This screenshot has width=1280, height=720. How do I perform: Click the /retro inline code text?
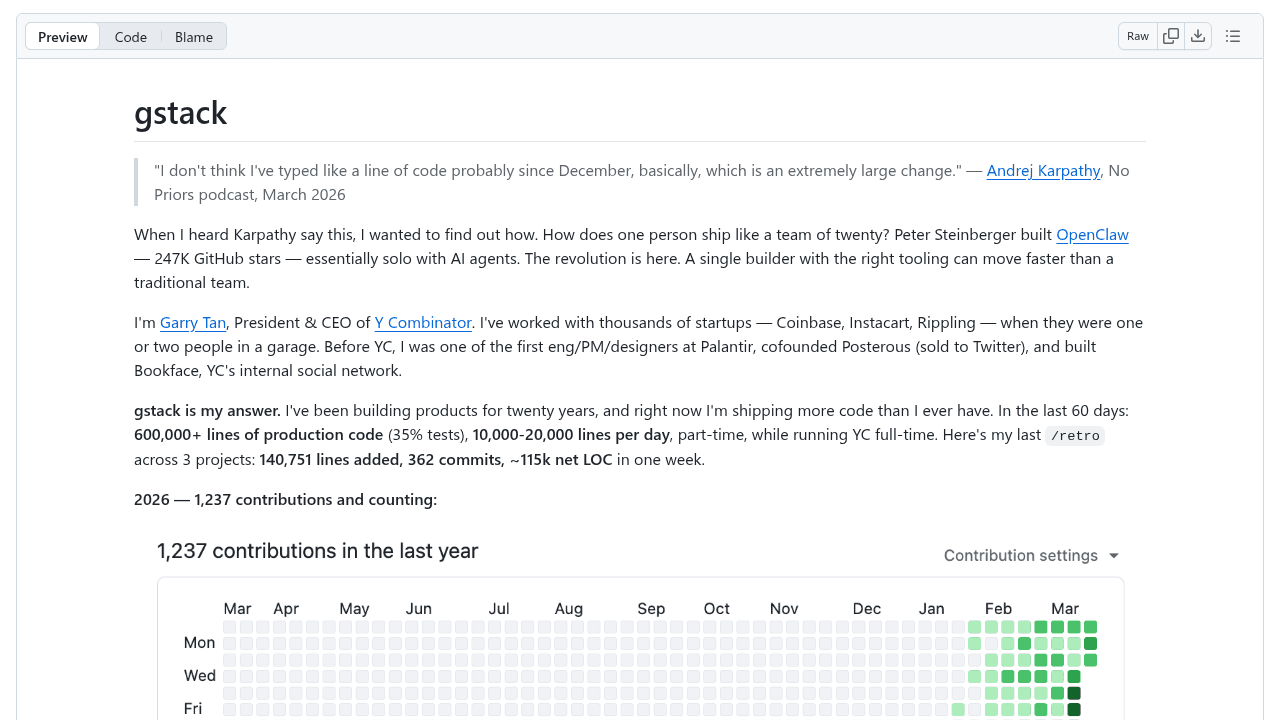(x=1074, y=436)
